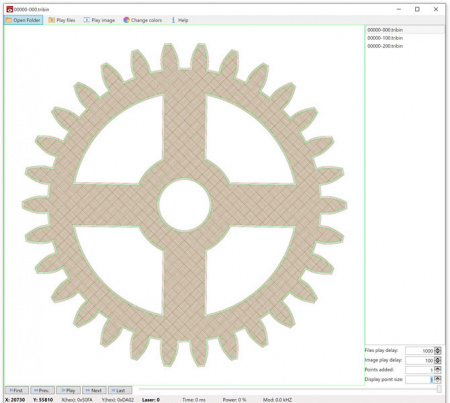Click the app icon in the title bar
Screen dimensions: 450x403
[x=10, y=9]
